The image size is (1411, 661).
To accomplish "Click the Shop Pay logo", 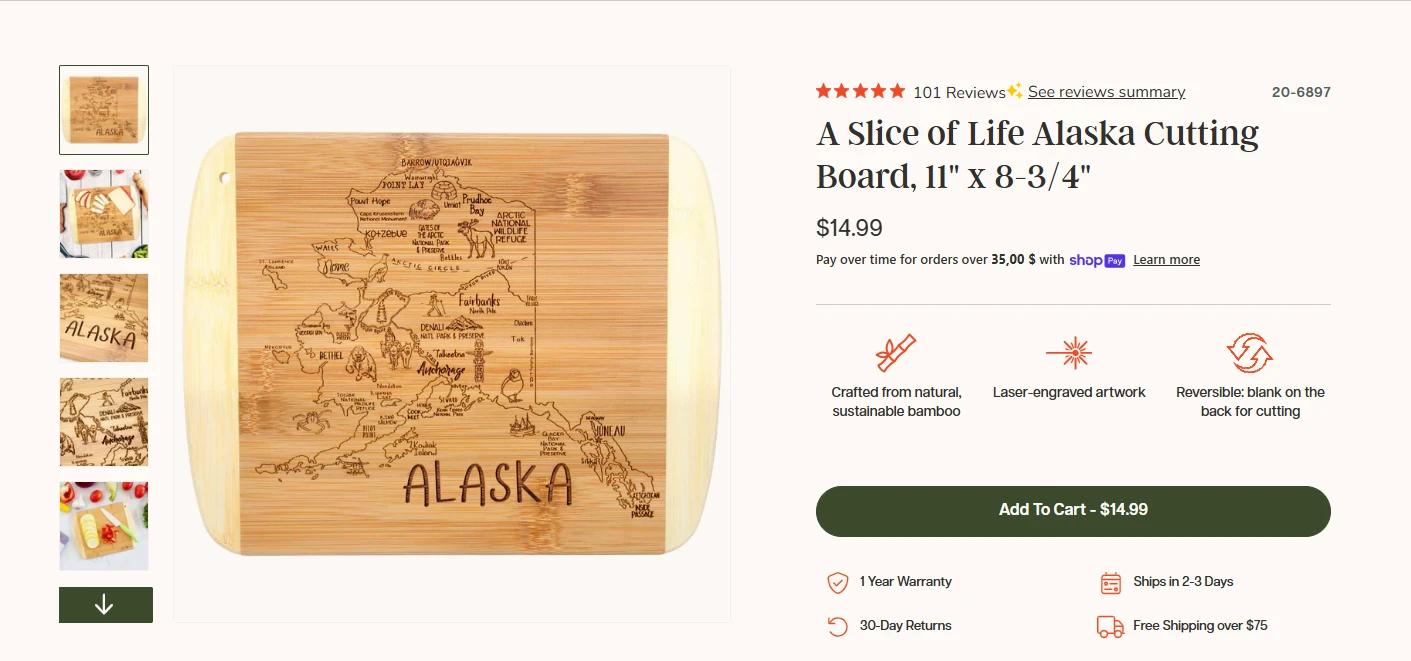I will point(1097,260).
